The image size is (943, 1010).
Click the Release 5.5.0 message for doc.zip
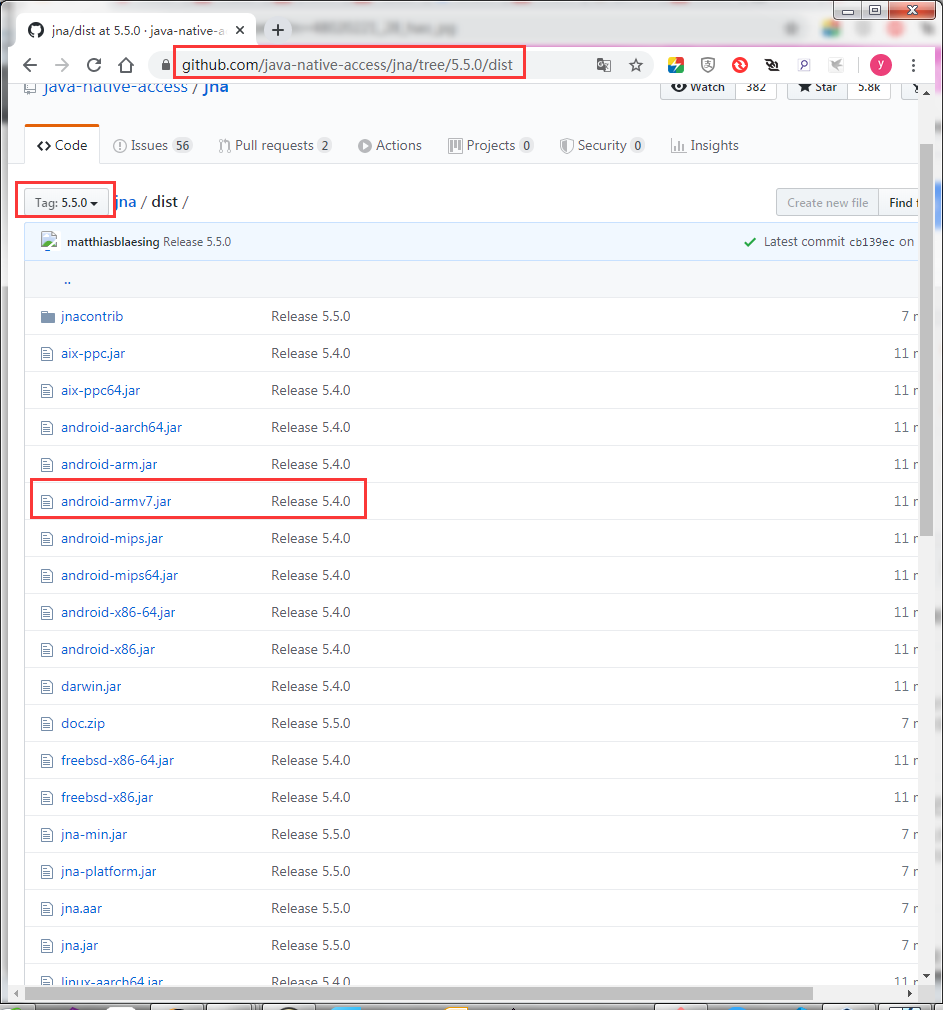310,723
